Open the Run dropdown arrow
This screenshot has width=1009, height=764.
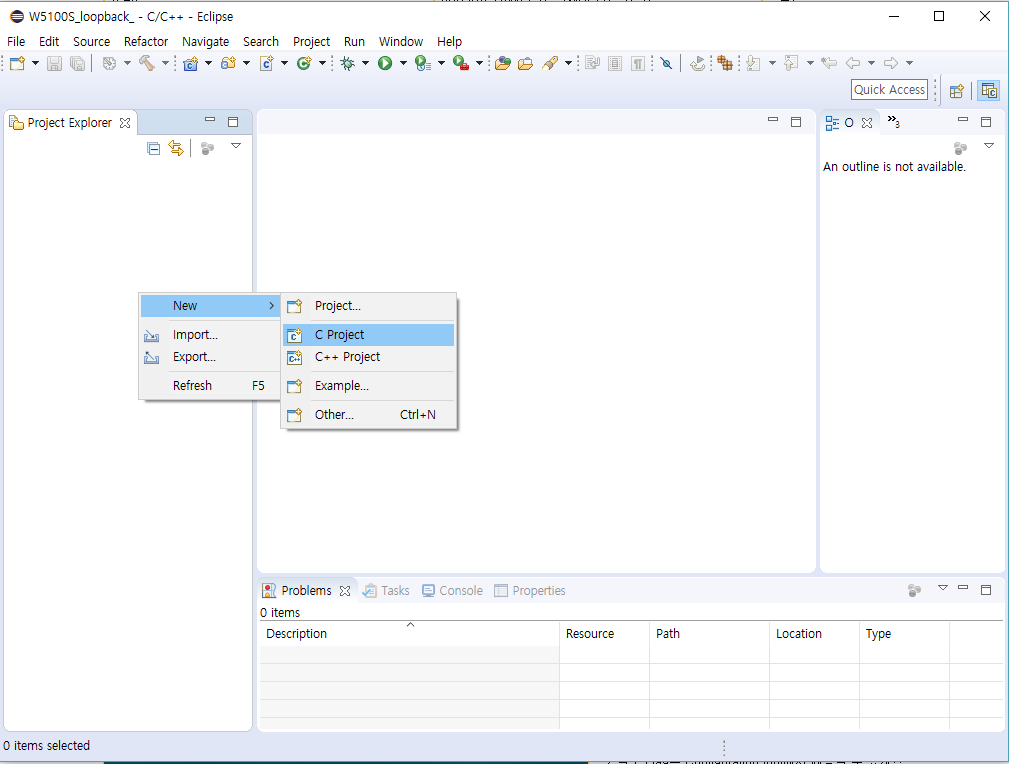click(403, 63)
